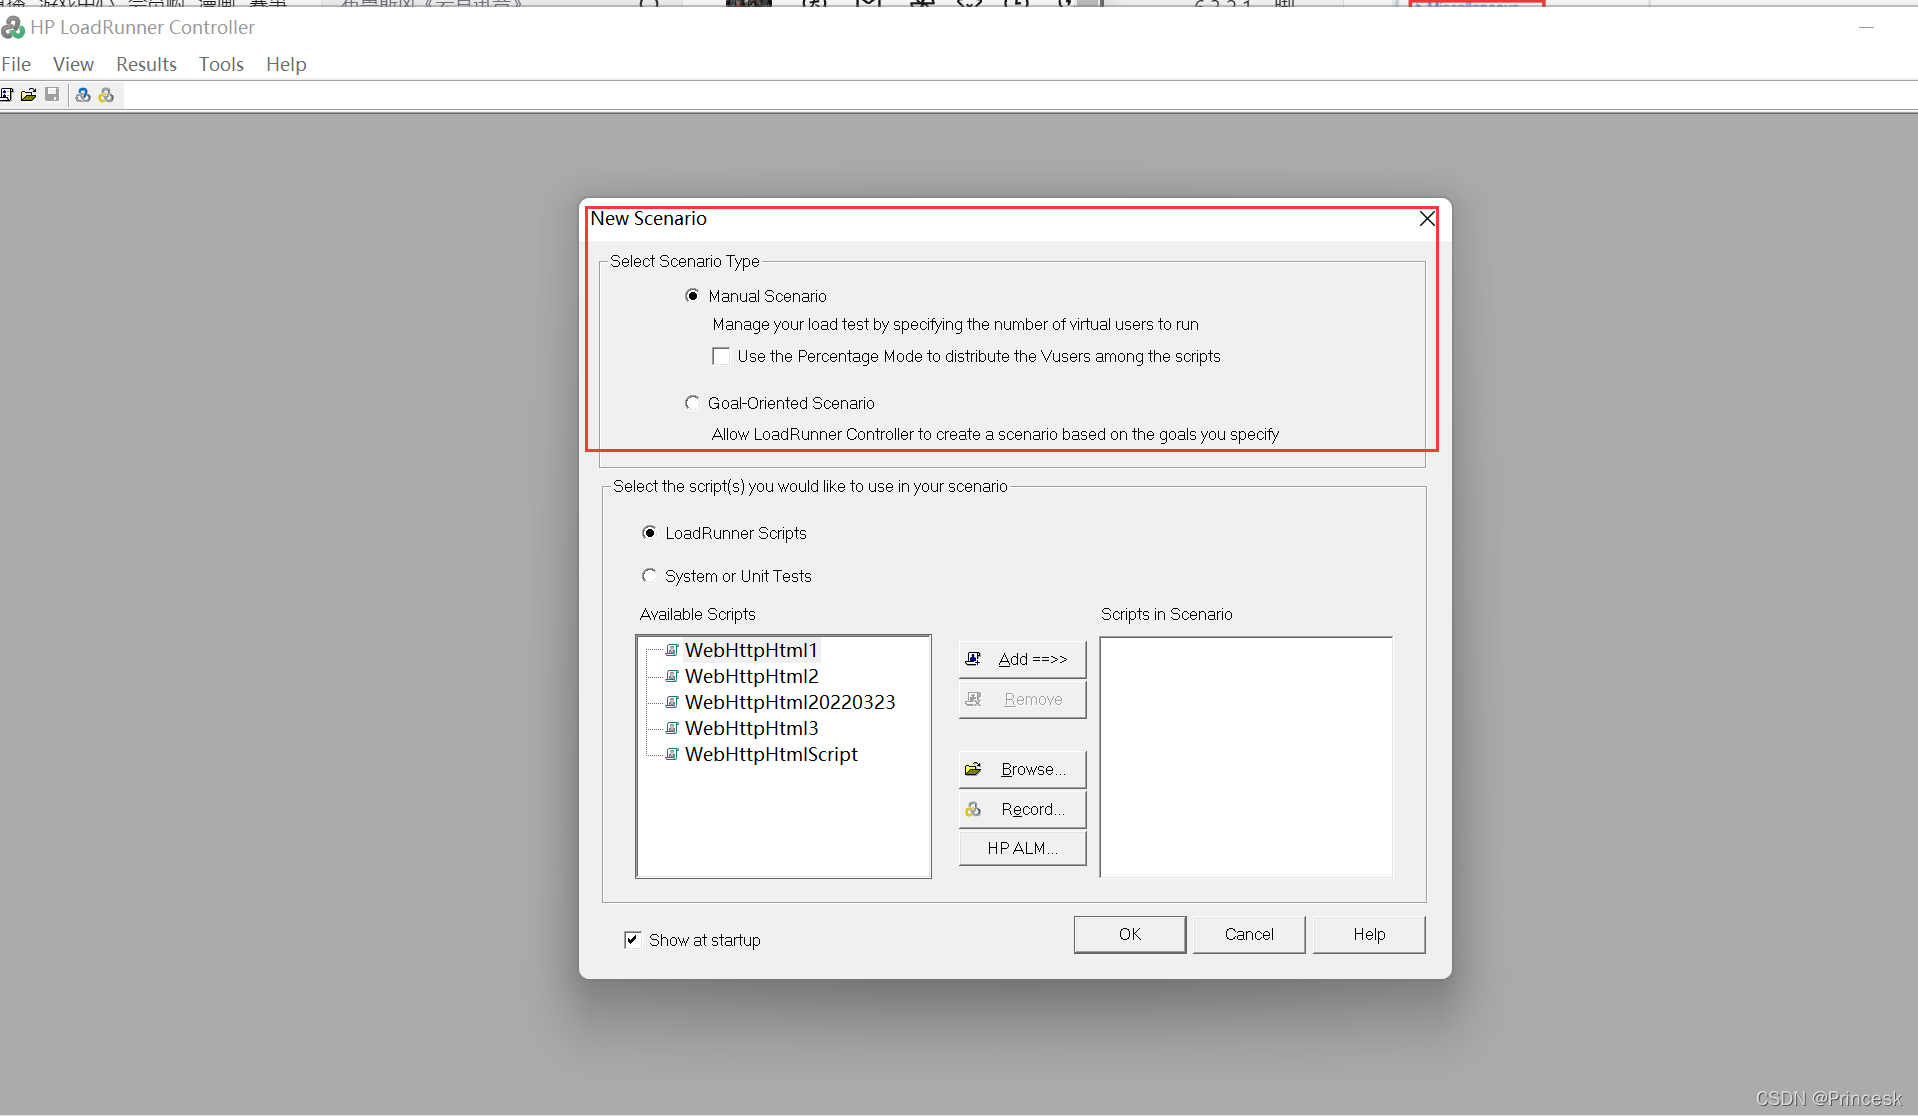Viewport: 1918px width, 1116px height.
Task: Select WebHttpHtml2 in Available Scripts
Action: 751,676
